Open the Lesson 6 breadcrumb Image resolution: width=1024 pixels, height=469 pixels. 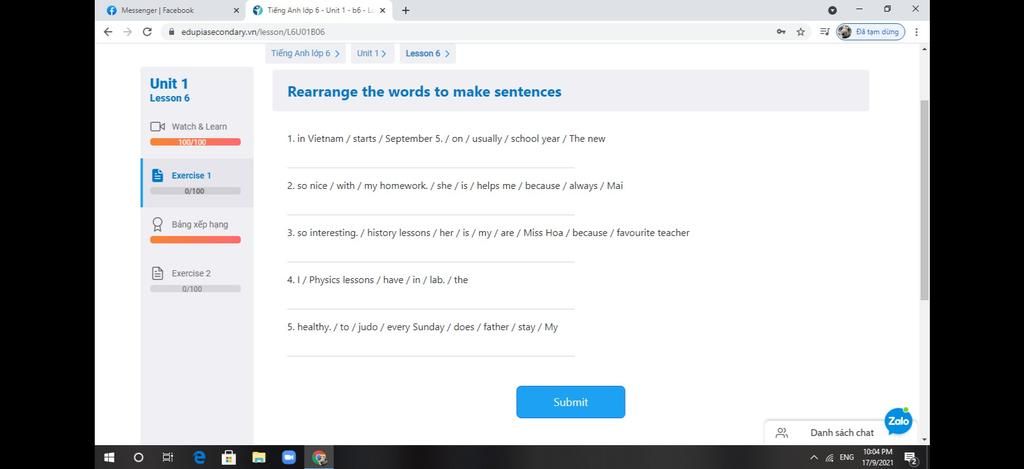428,54
